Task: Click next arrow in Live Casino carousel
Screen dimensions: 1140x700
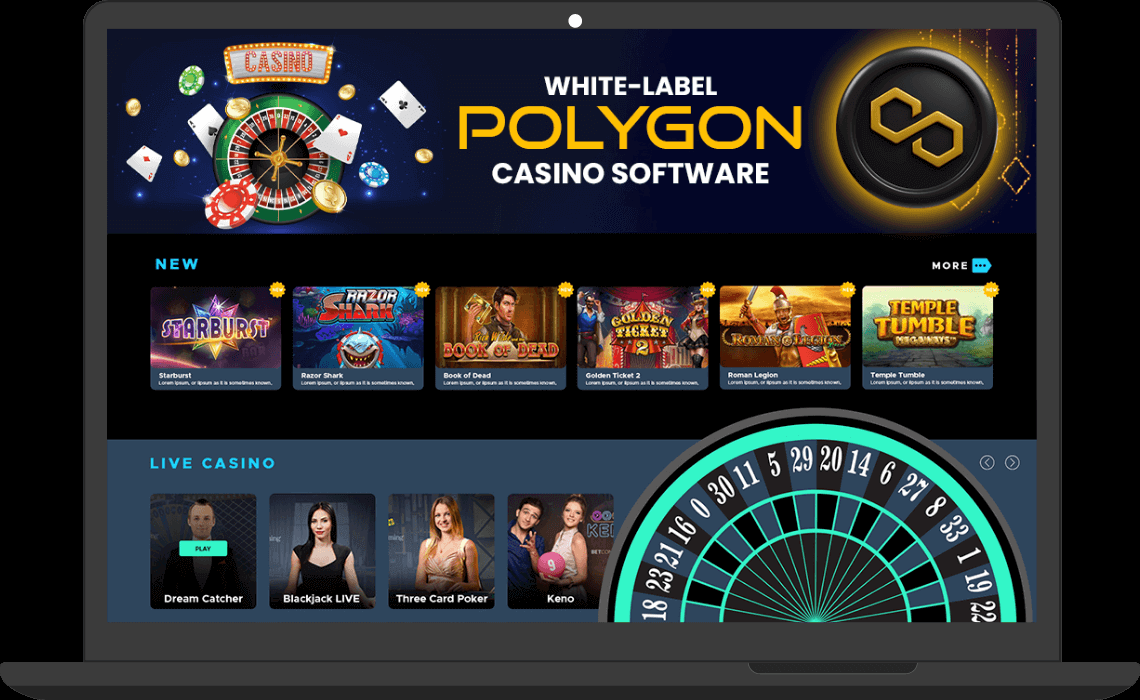Action: point(1012,462)
